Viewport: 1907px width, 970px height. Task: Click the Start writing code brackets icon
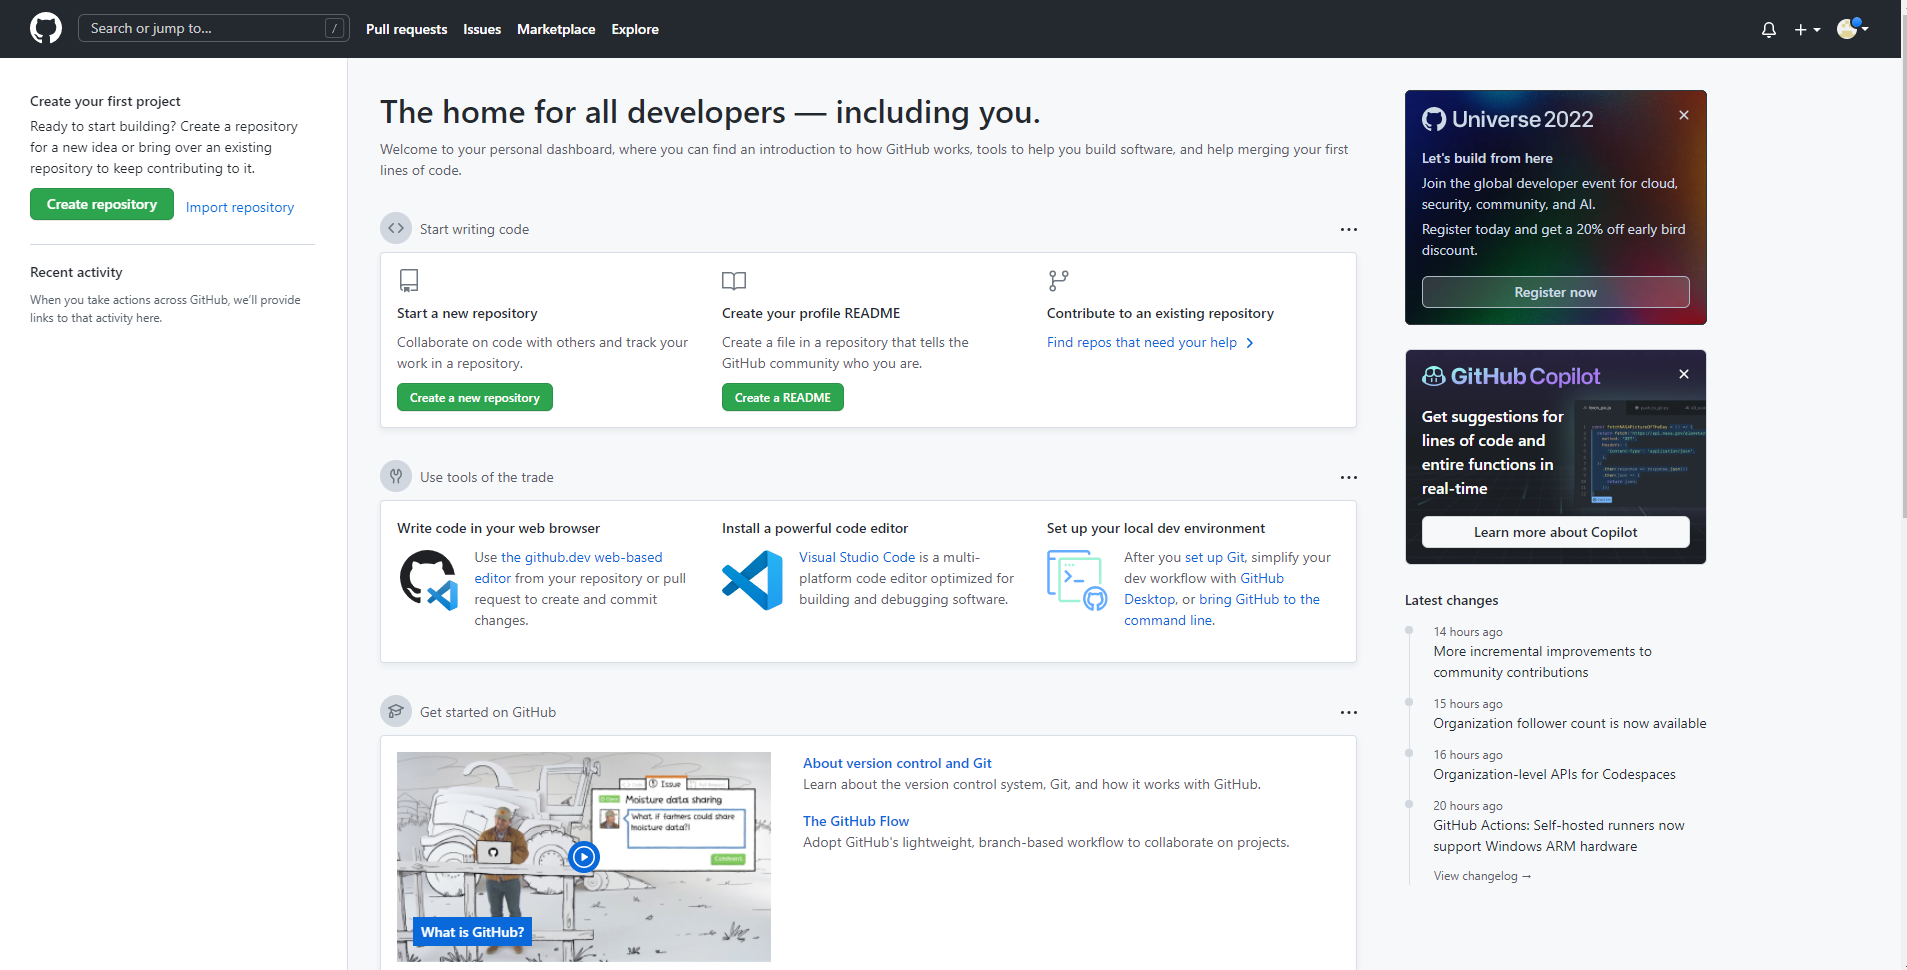coord(396,228)
